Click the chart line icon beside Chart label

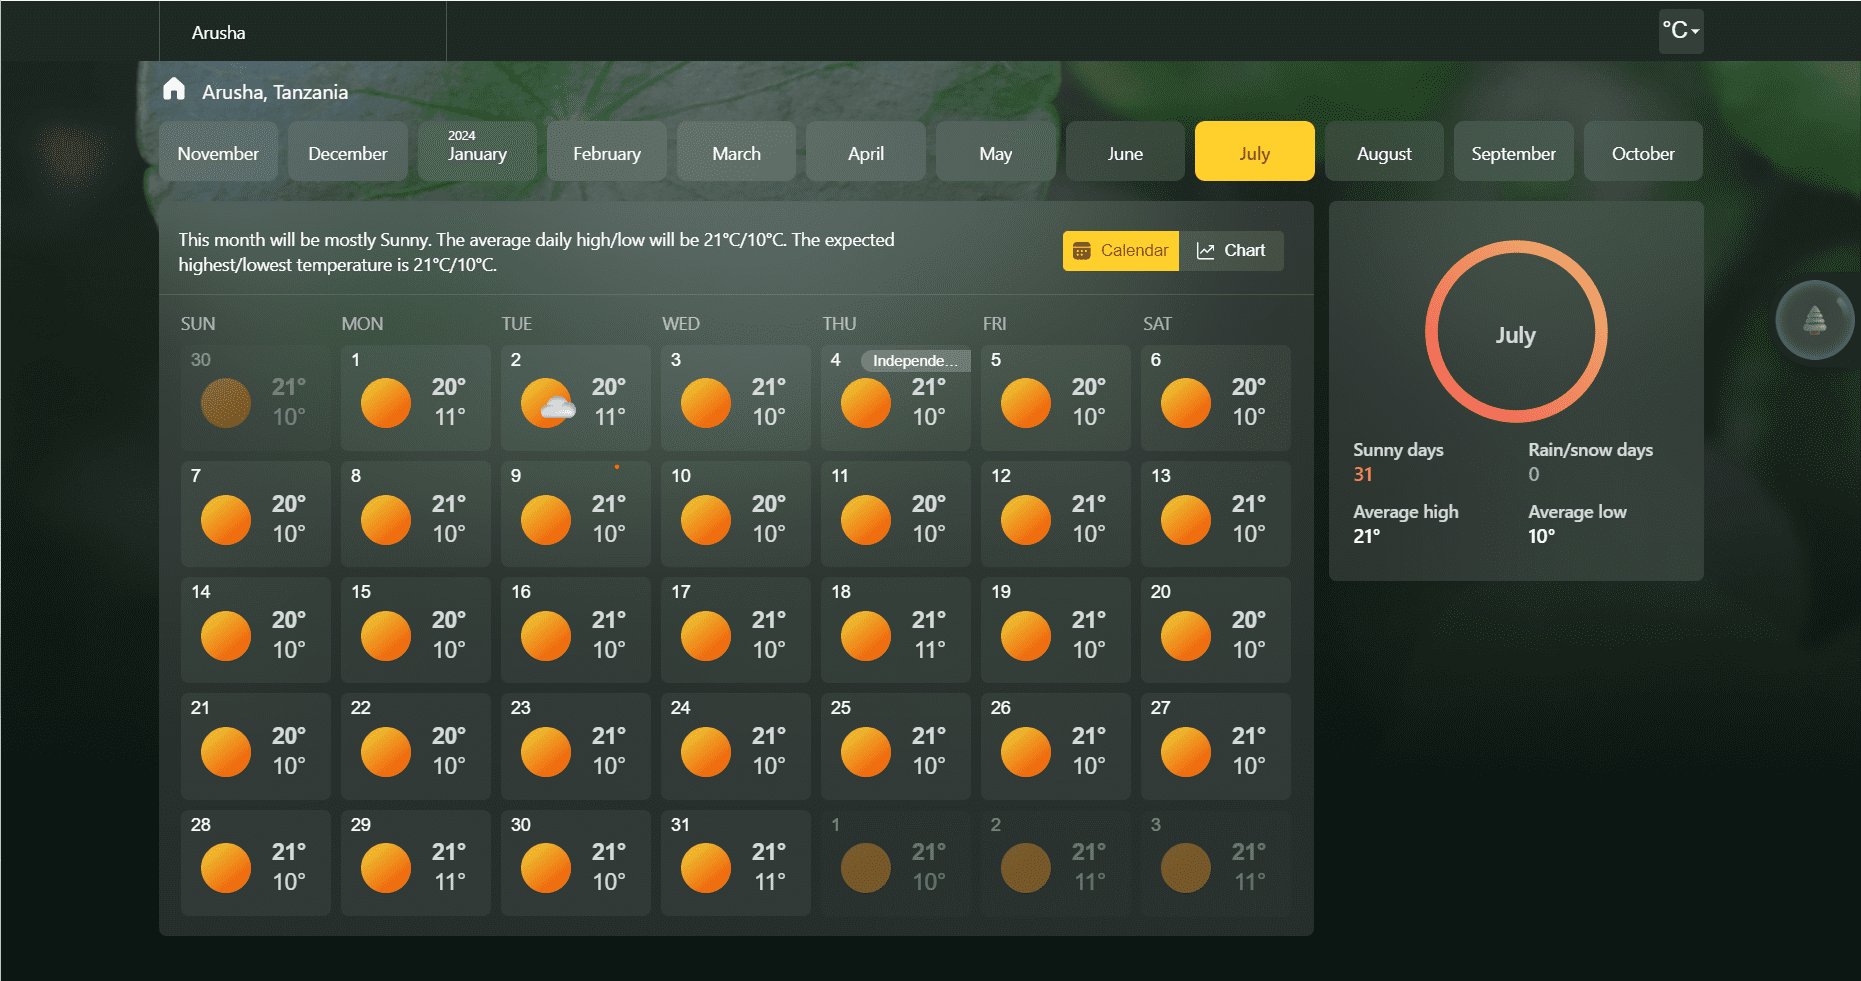coord(1205,250)
